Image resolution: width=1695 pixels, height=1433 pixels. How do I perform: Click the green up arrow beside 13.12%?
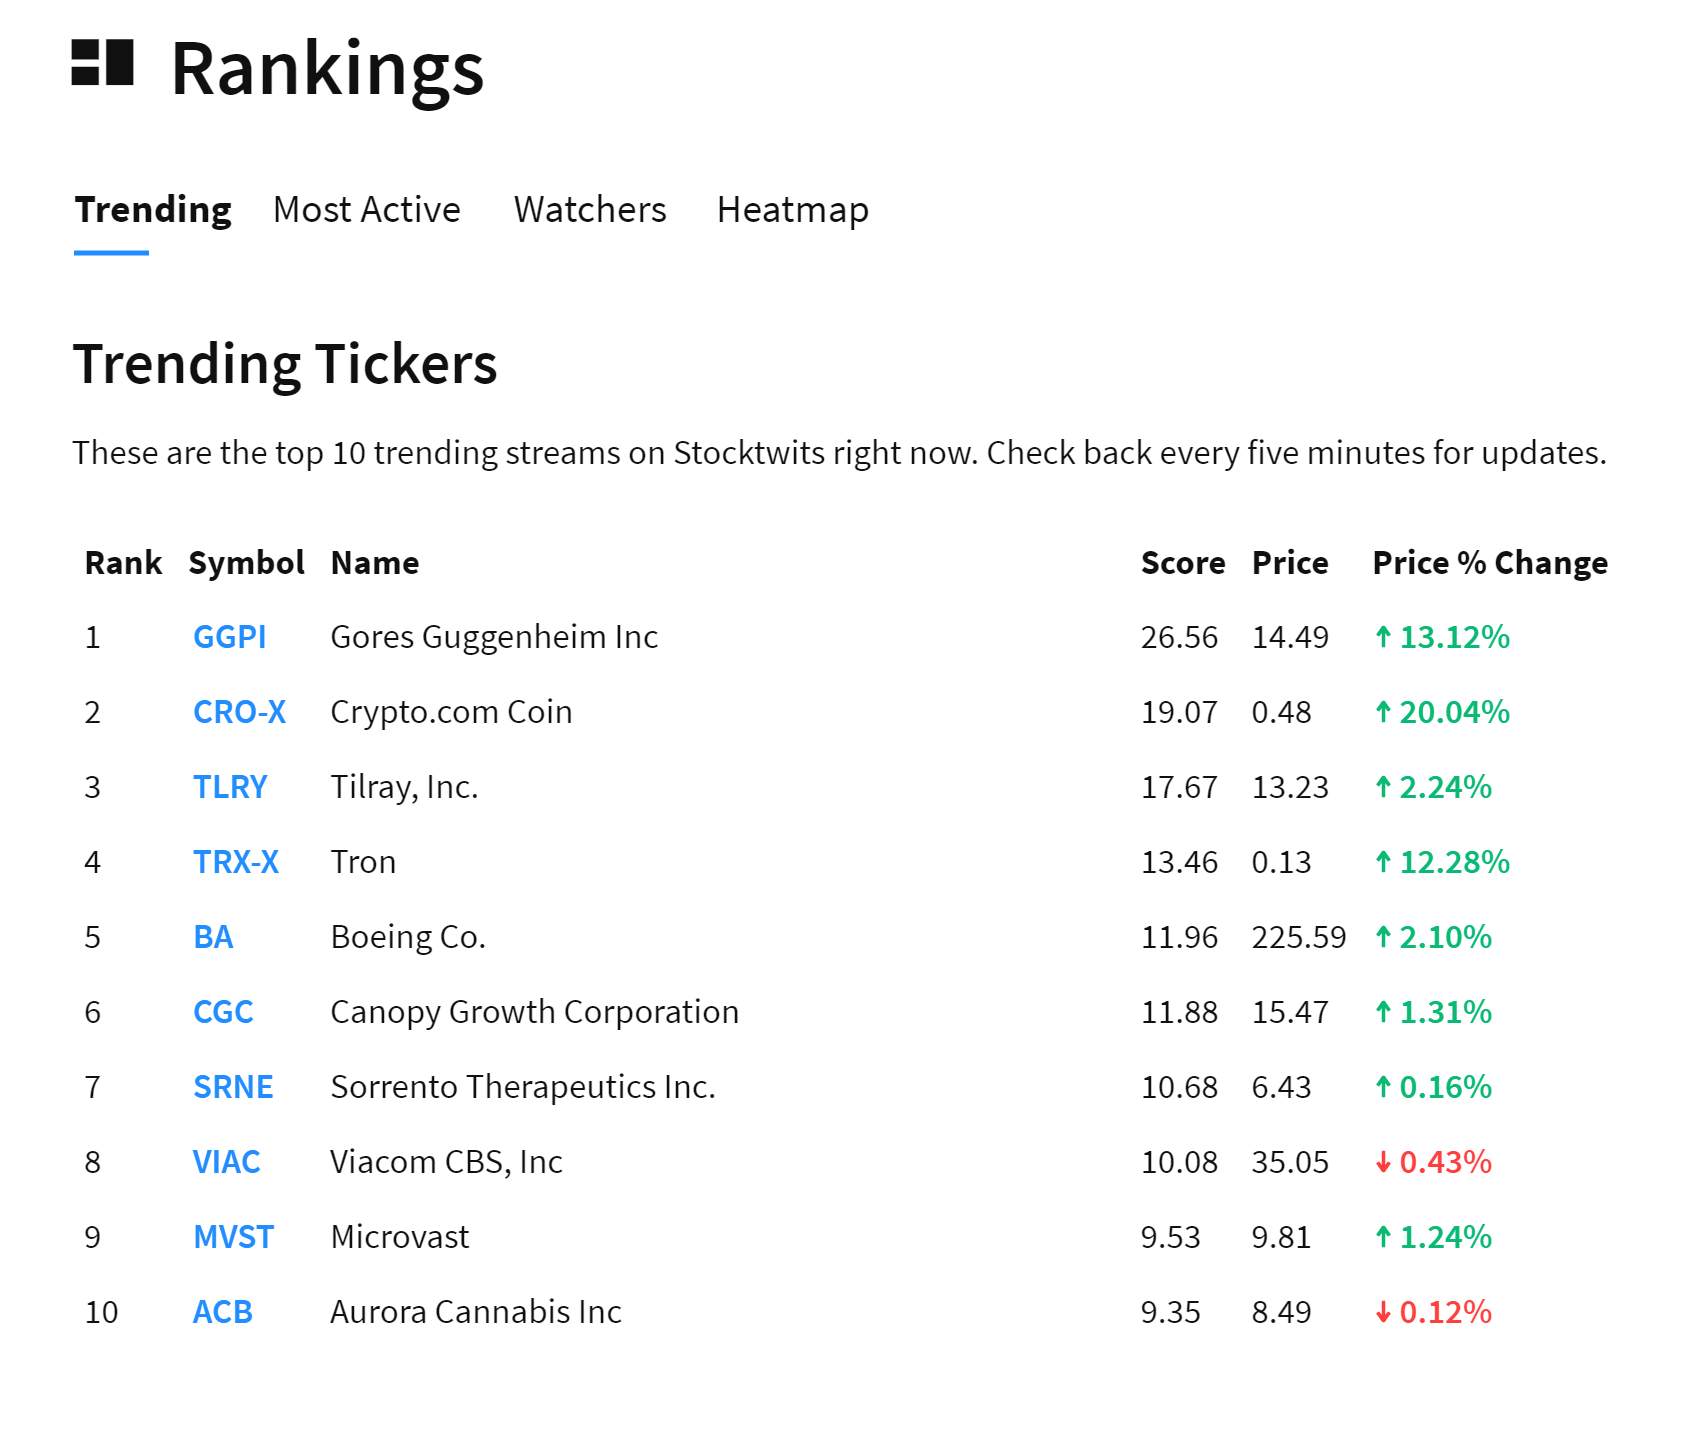pos(1383,637)
